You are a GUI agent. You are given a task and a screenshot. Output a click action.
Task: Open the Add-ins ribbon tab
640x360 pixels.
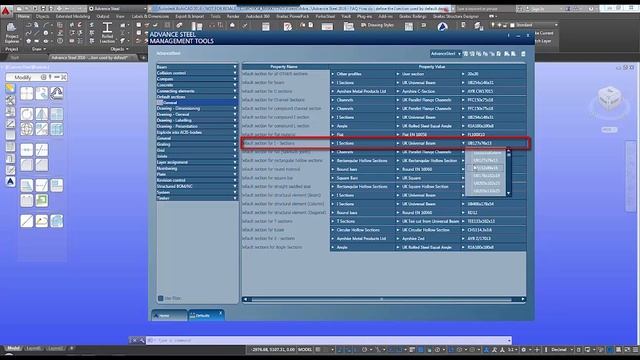coord(385,16)
